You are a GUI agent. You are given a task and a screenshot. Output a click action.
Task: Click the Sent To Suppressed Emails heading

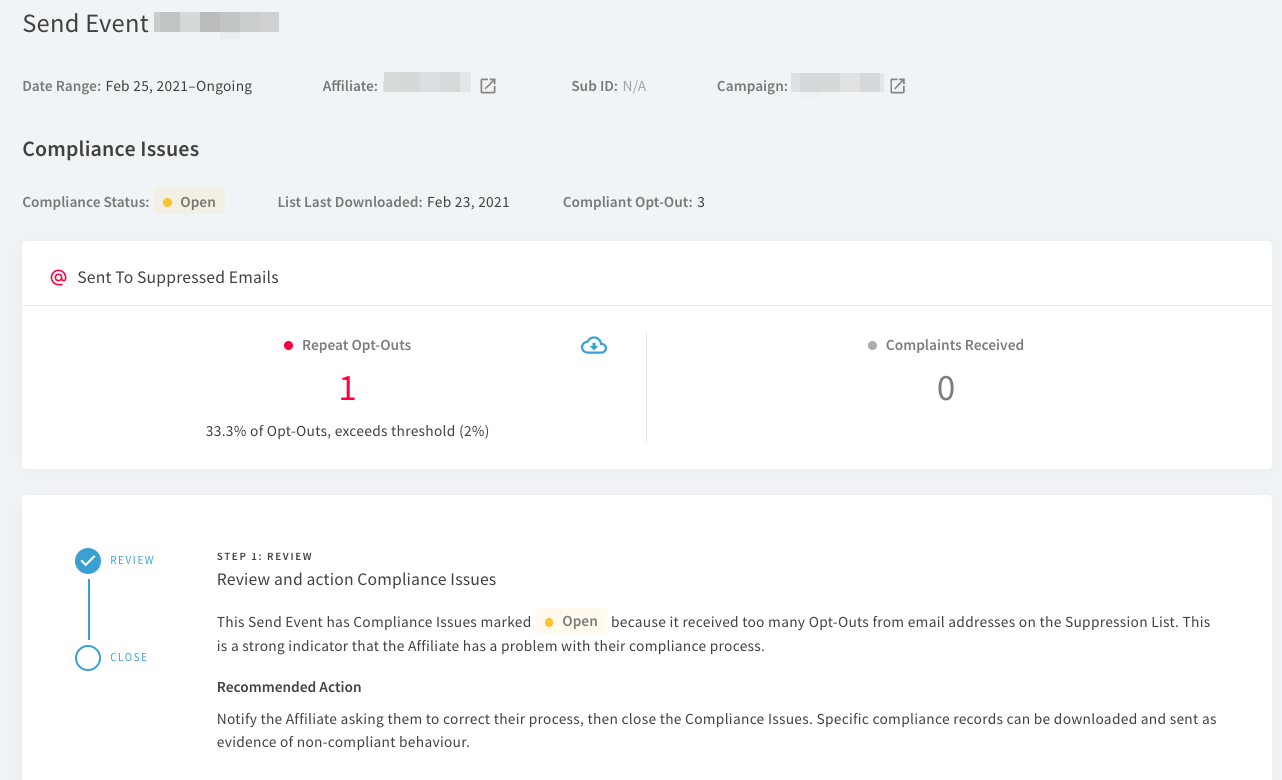[x=178, y=277]
